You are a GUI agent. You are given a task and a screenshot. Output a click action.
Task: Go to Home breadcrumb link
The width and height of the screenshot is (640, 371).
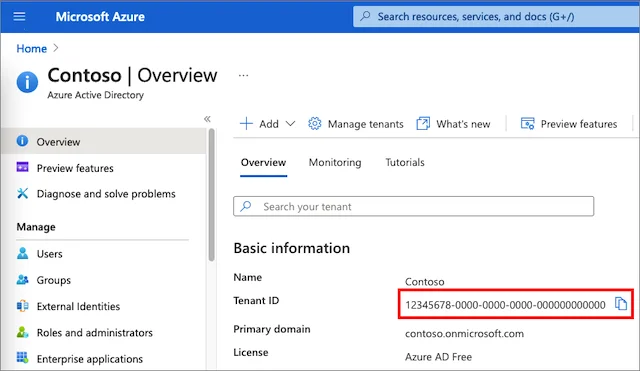pyautogui.click(x=31, y=49)
